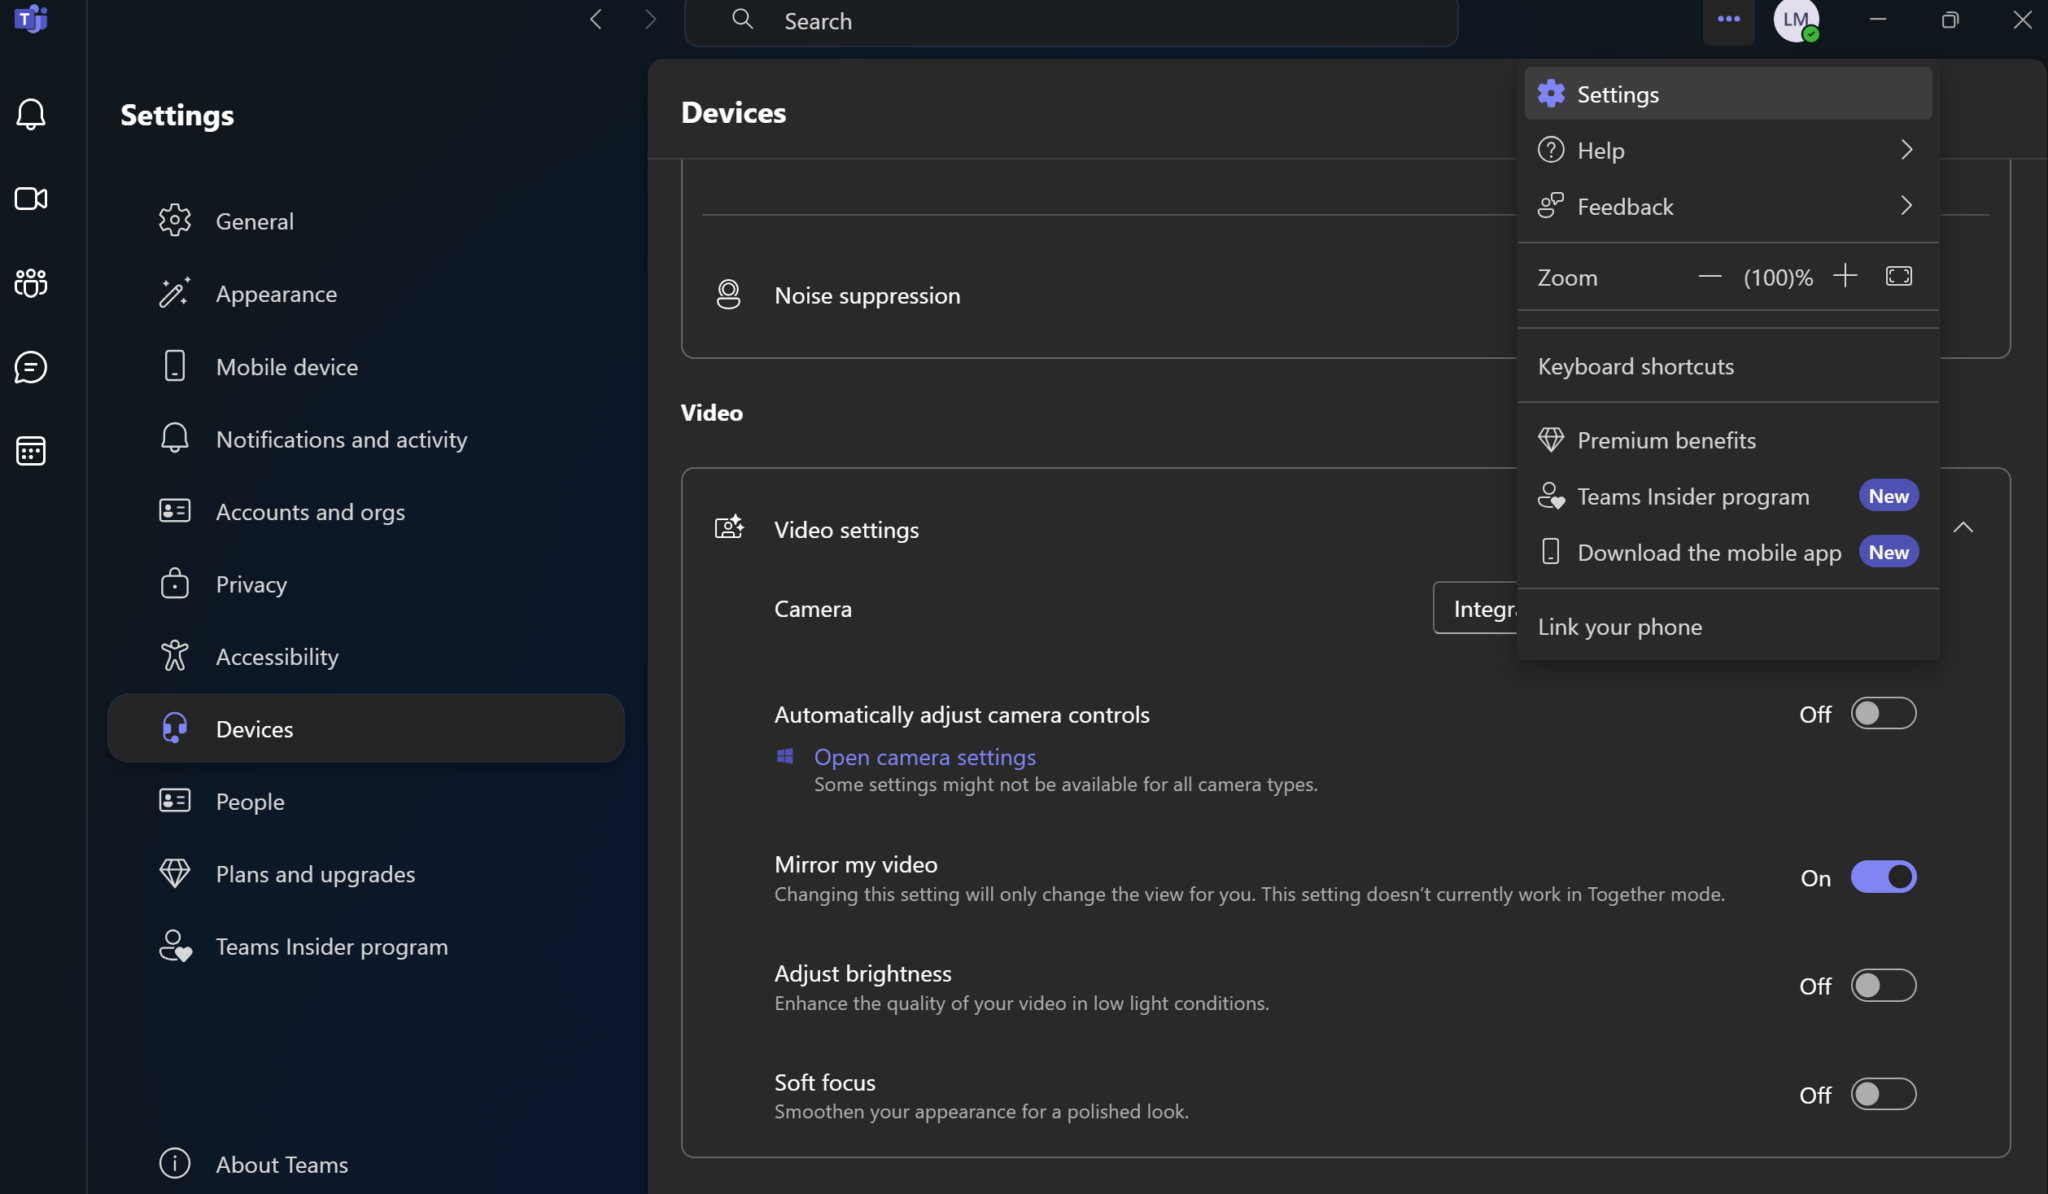Viewport: 2048px width, 1194px height.
Task: Enable the Adjust brightness toggle
Action: (x=1883, y=986)
